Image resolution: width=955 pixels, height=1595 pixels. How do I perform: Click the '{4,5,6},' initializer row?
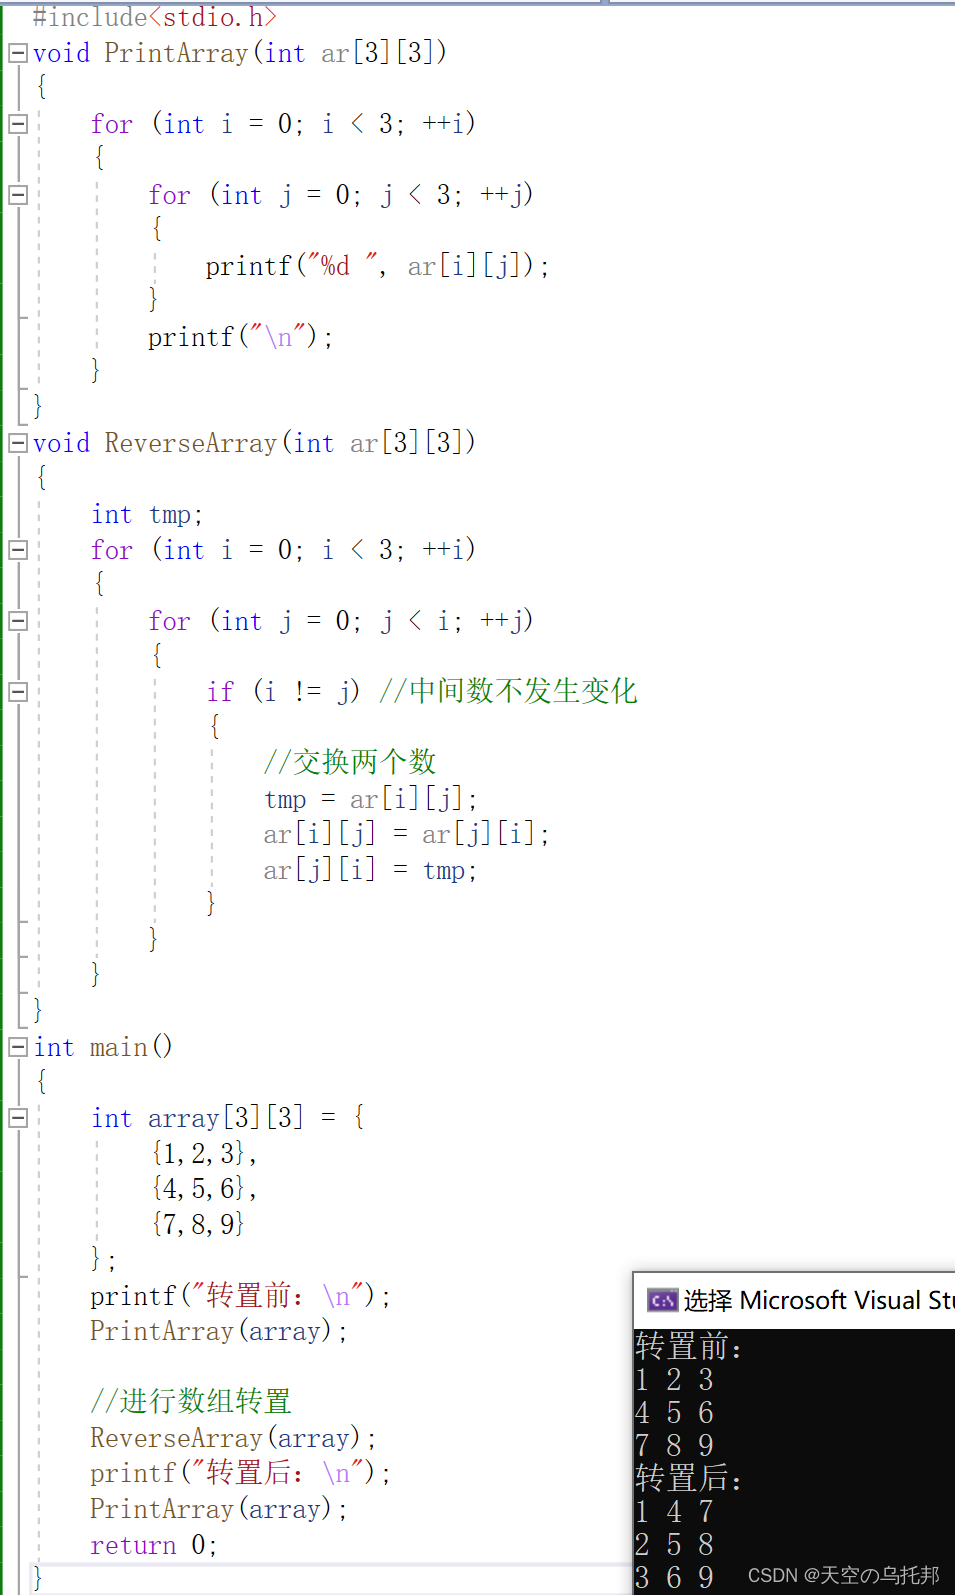(x=204, y=1189)
